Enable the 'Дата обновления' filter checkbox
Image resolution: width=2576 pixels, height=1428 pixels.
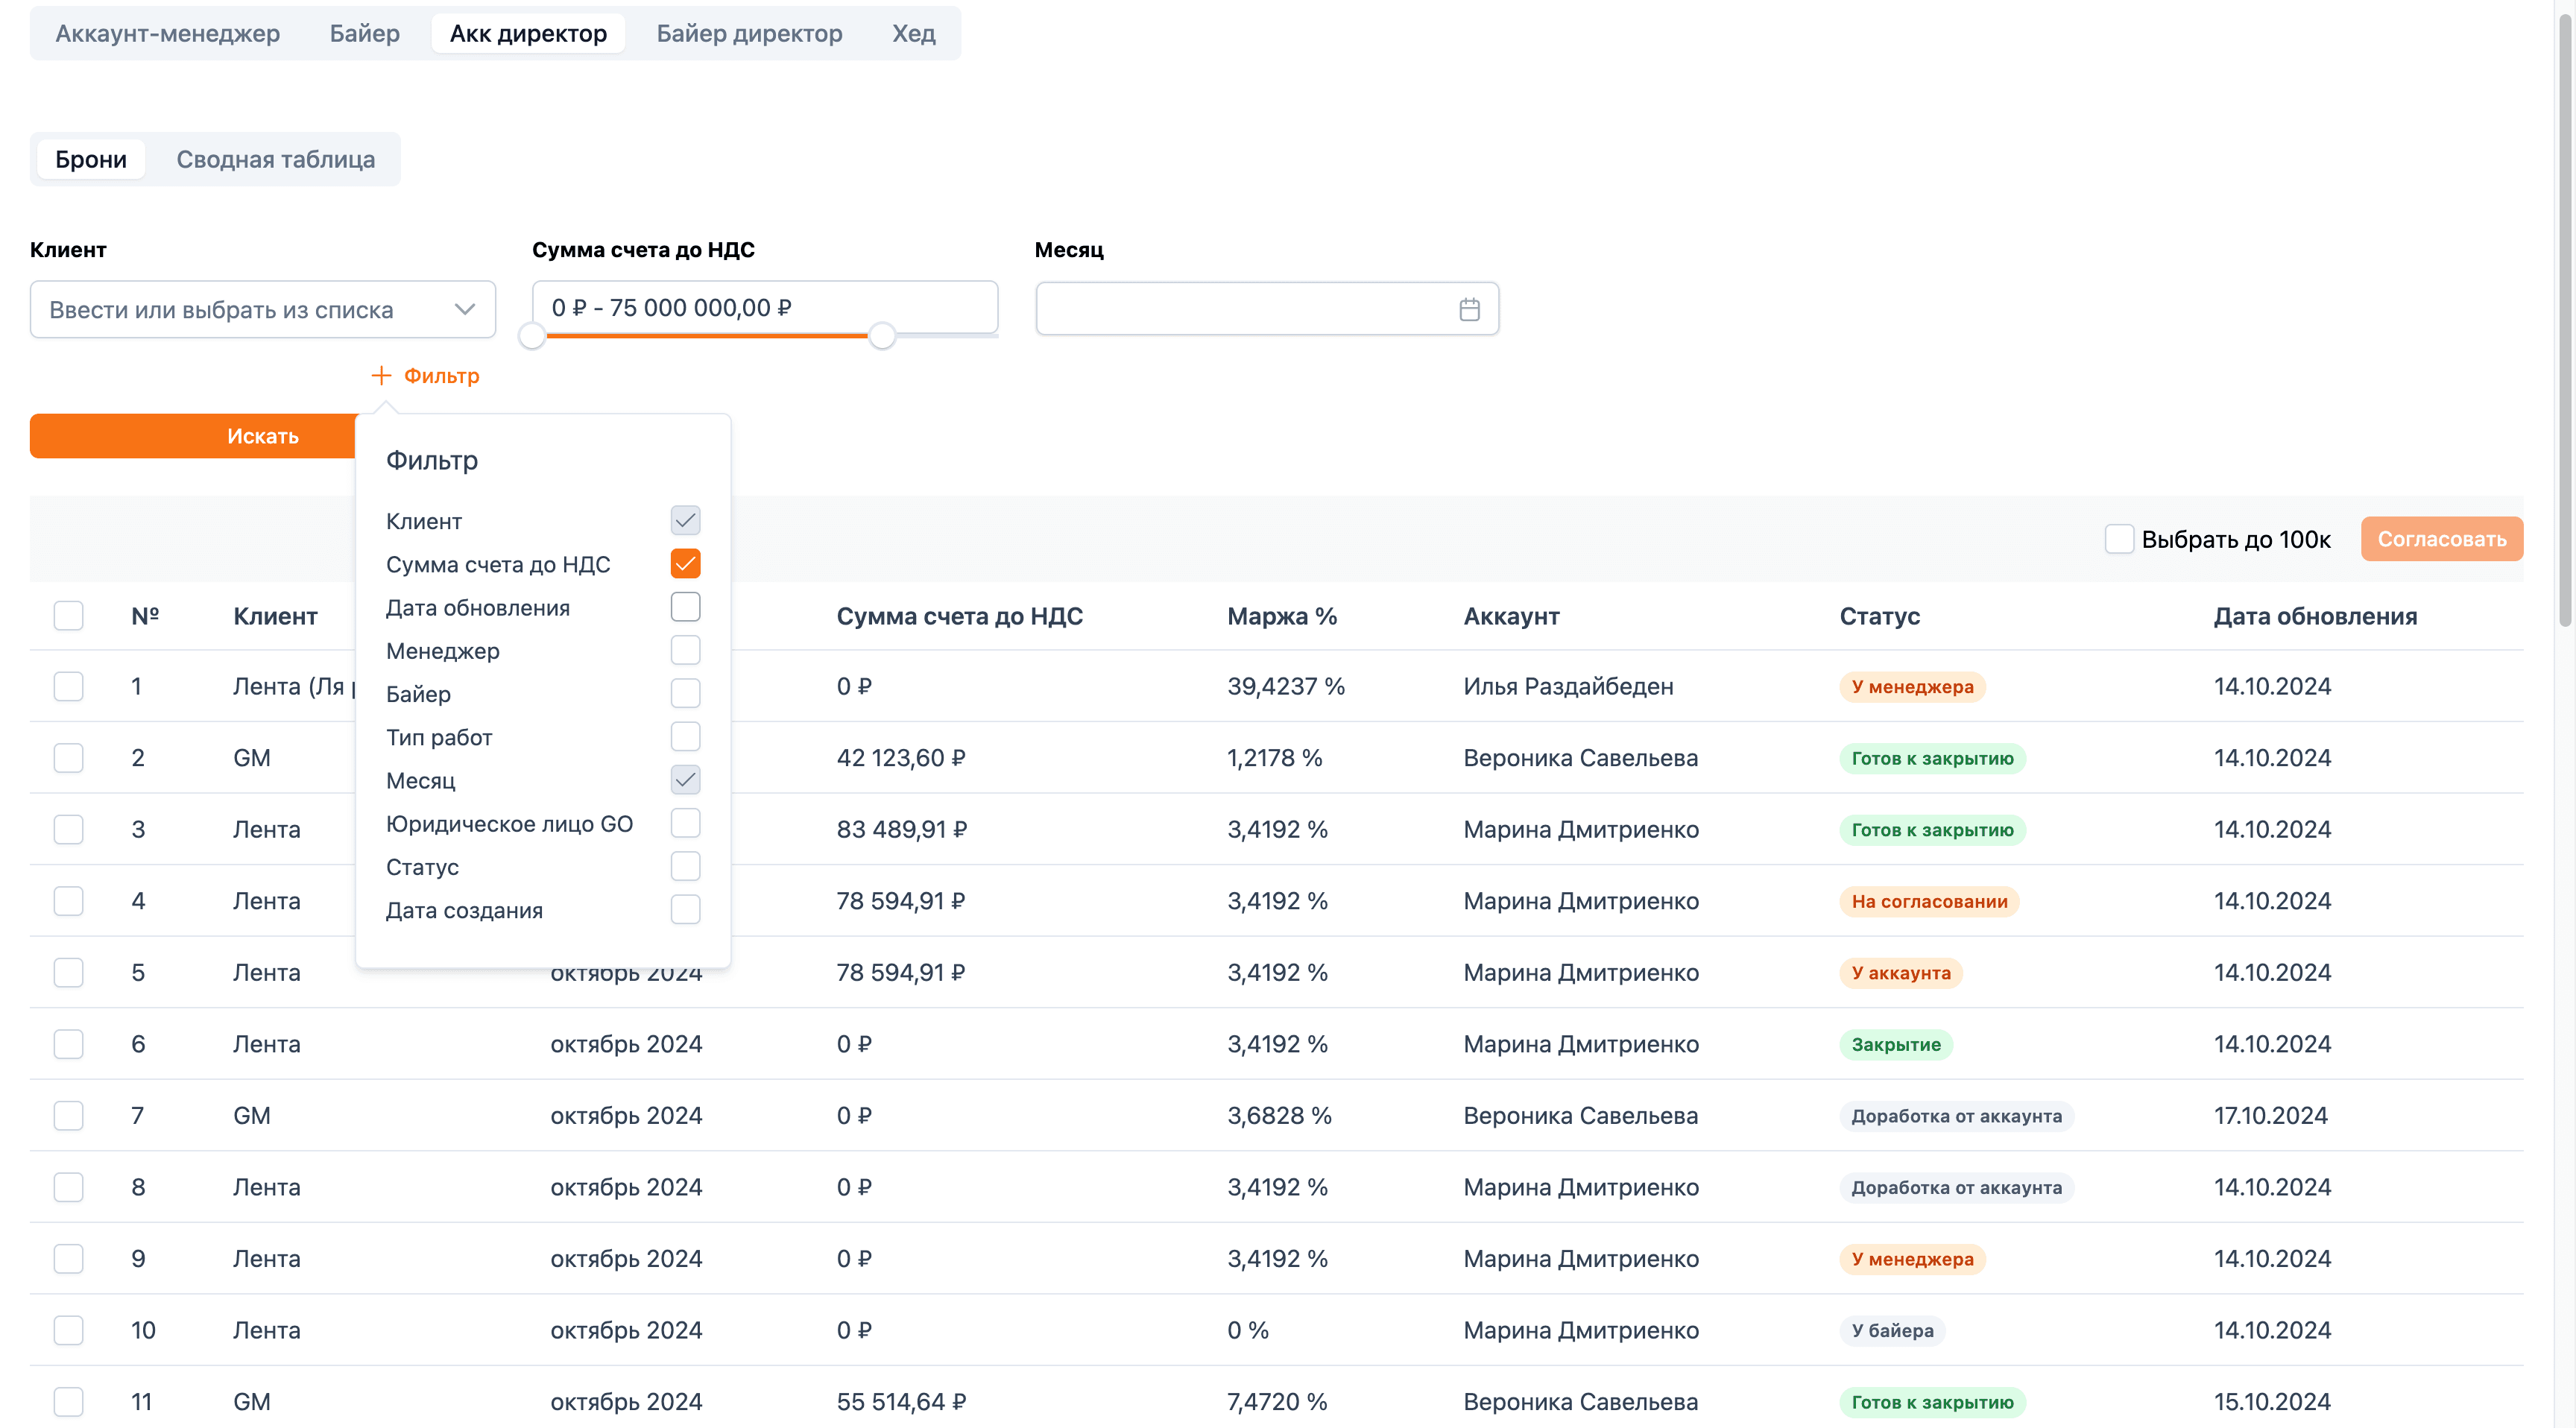[x=685, y=607]
